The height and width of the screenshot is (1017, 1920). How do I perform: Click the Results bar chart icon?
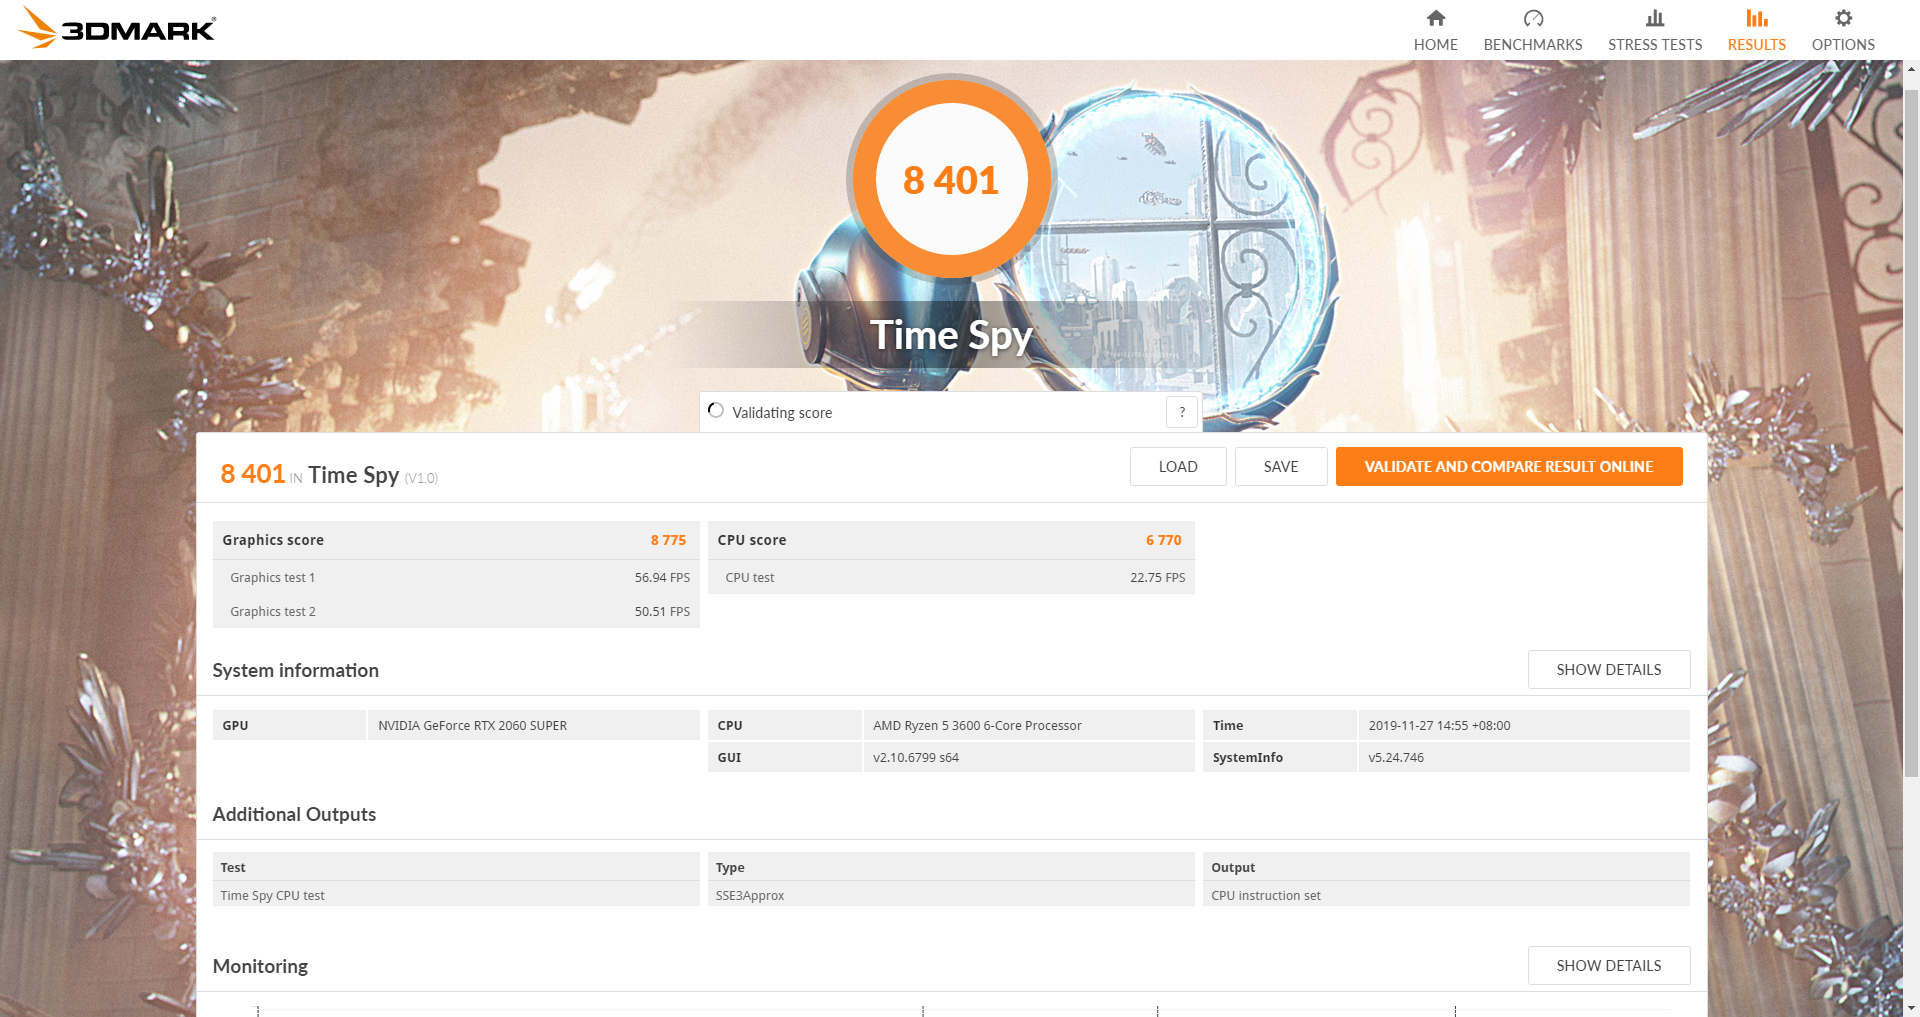coord(1756,18)
